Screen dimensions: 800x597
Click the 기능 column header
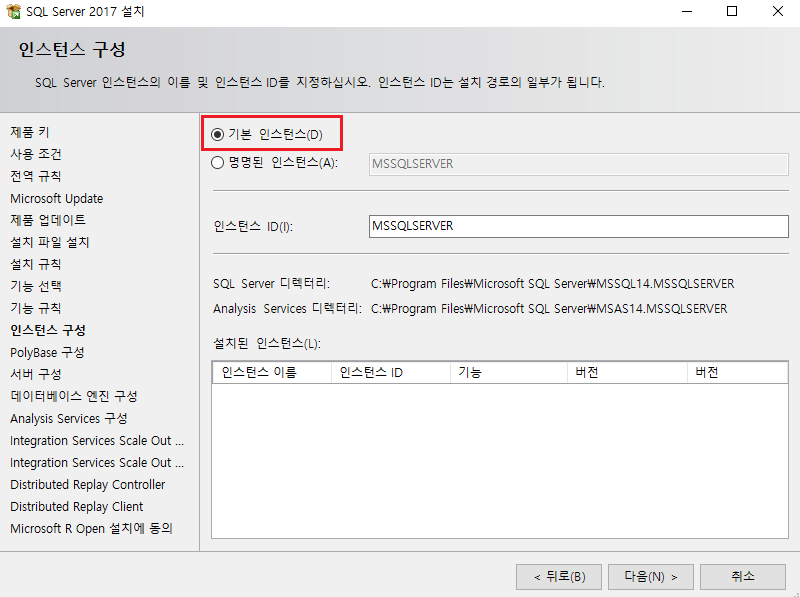coord(509,372)
